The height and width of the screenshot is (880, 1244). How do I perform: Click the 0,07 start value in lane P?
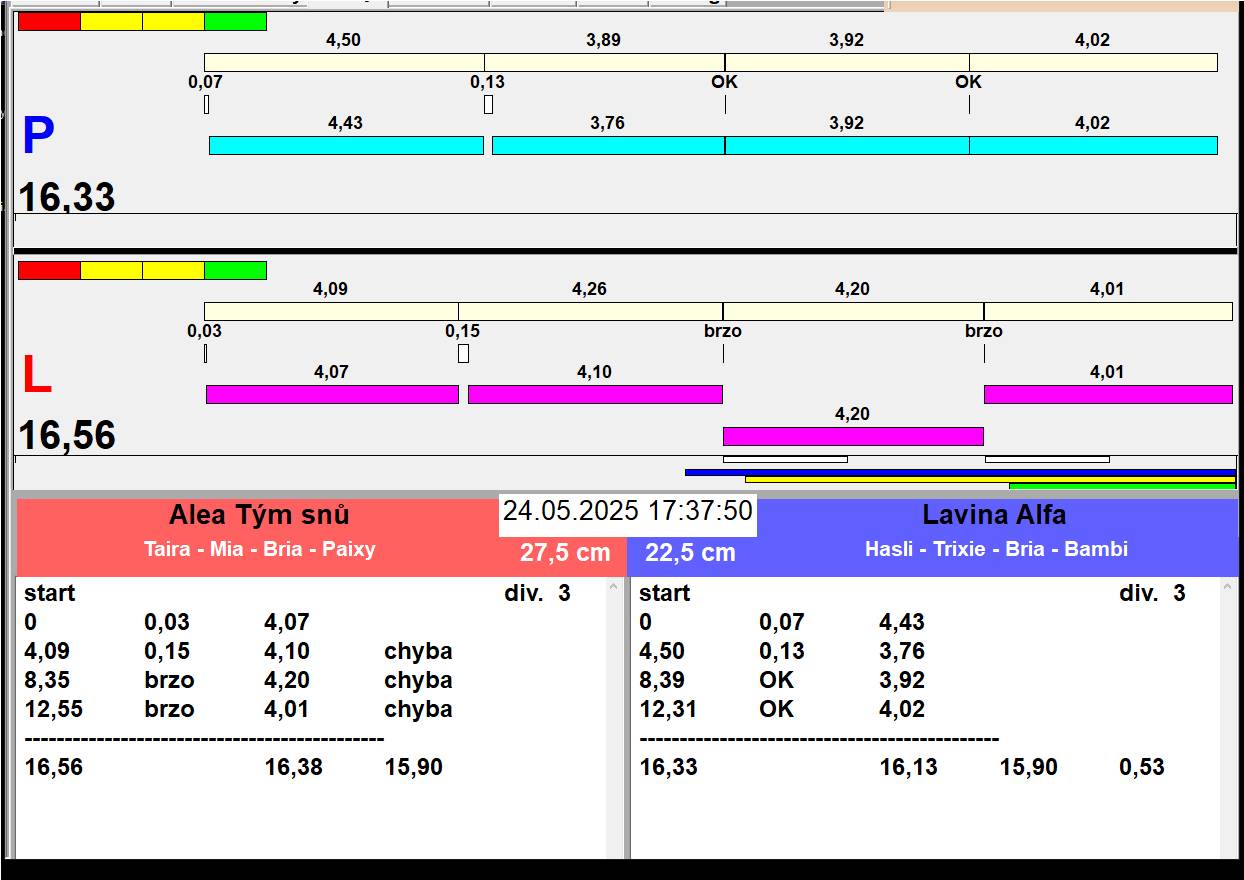point(205,82)
